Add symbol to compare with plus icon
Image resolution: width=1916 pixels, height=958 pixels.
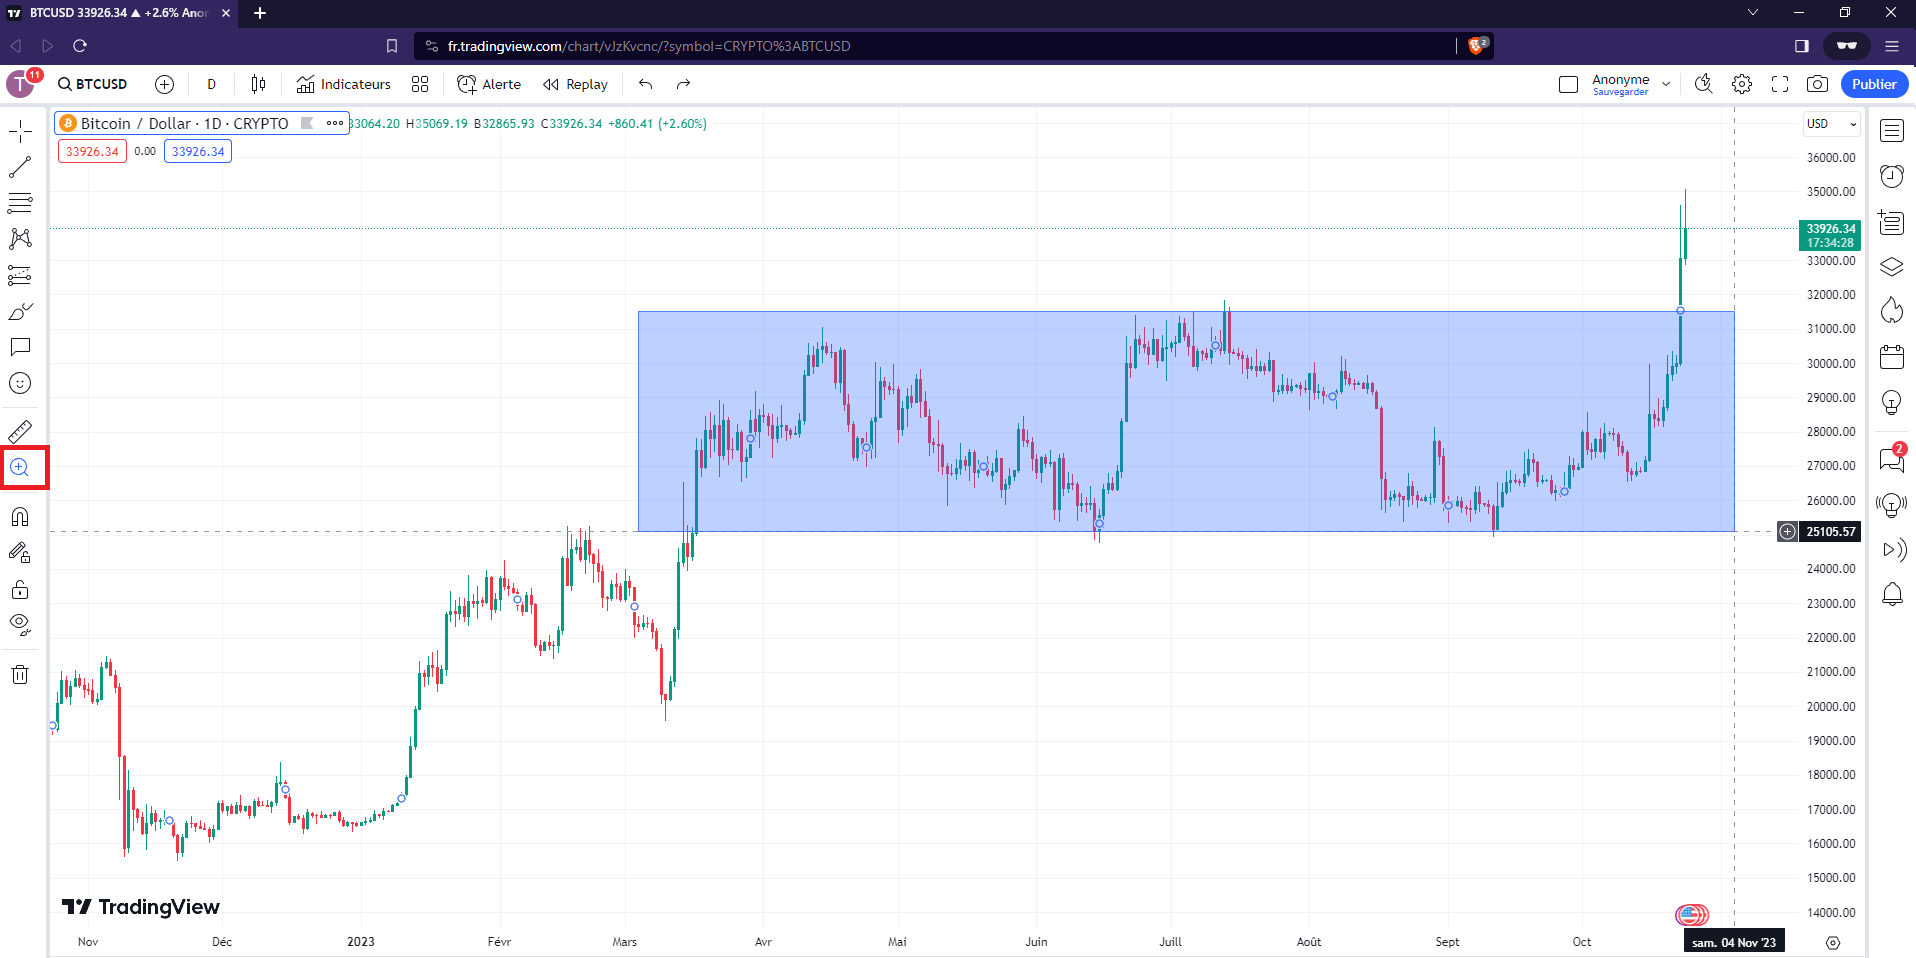[x=165, y=84]
